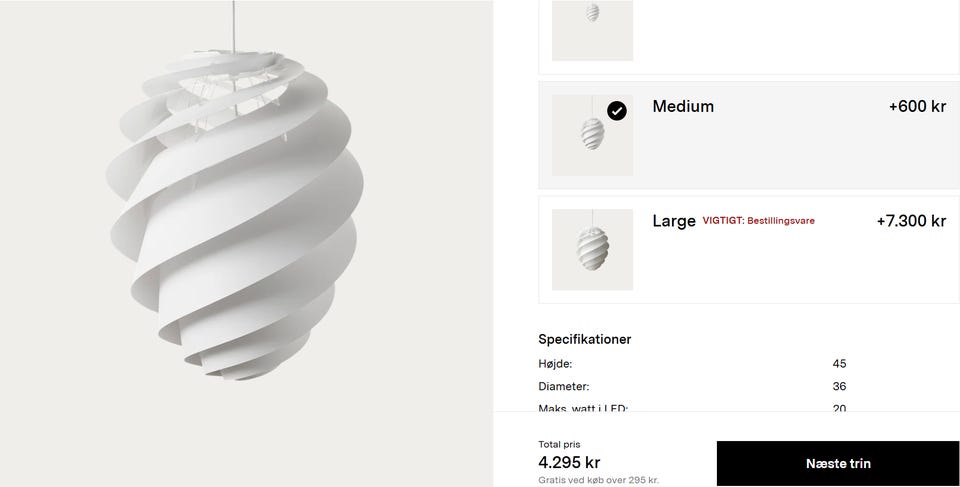Click the Medium lamp thumbnail image
960x487 pixels.
tap(592, 135)
